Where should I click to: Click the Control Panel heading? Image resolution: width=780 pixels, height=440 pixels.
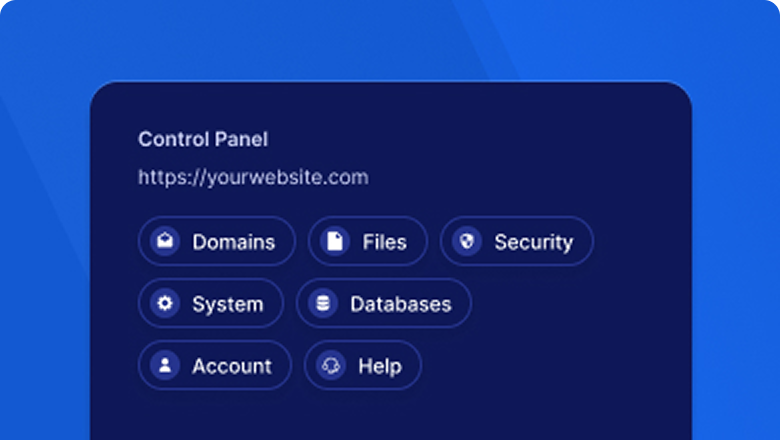[x=203, y=139]
